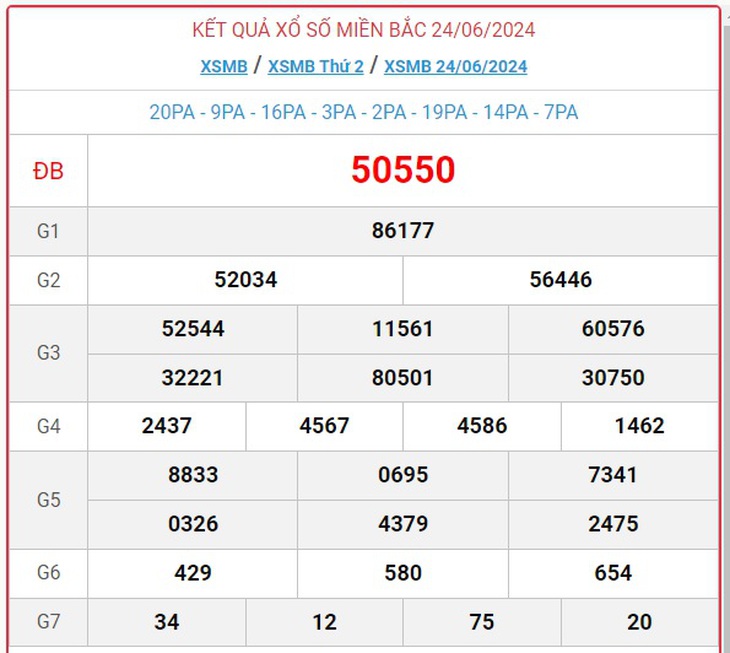Select the G6 number 654
730x653 pixels.
click(613, 573)
